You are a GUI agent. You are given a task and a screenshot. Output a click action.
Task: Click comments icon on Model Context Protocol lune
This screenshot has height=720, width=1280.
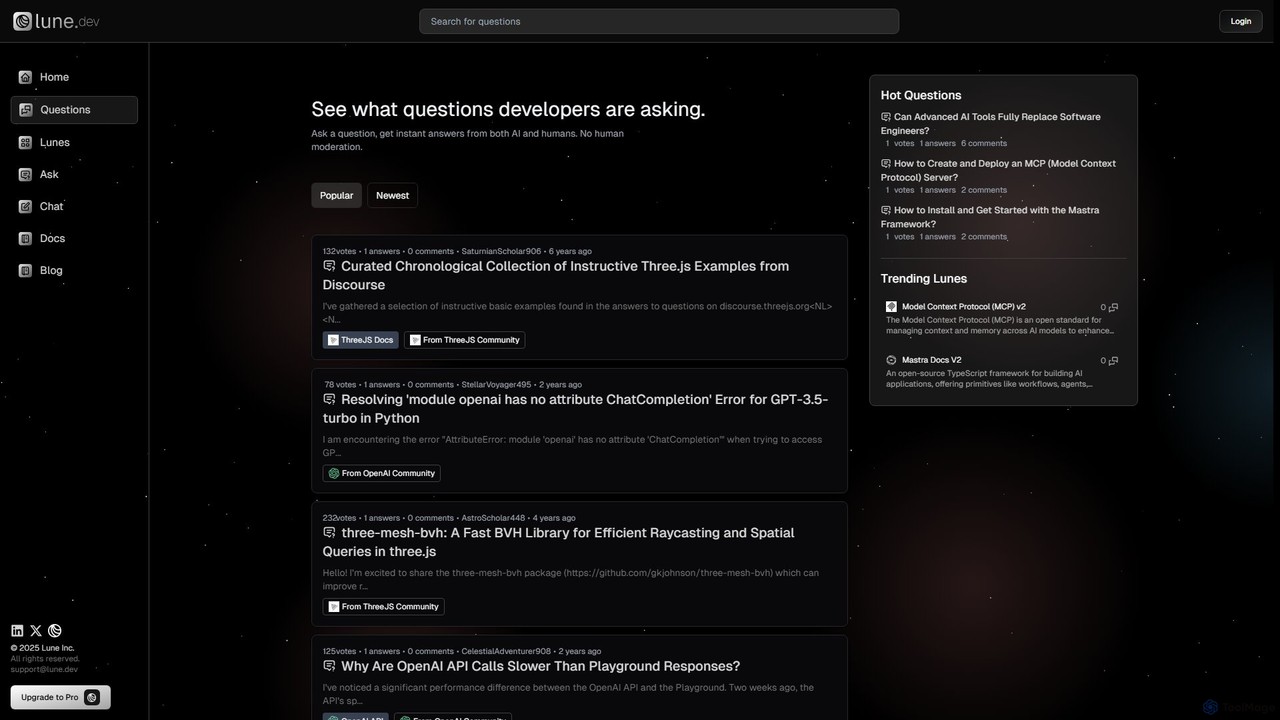point(1113,307)
